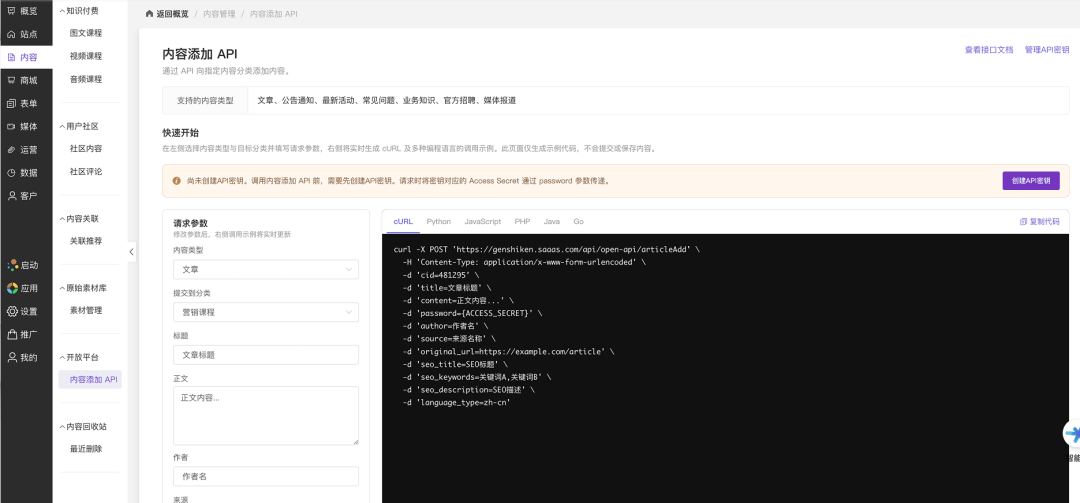
Task: Open the 查看接口文档 link
Action: (988, 50)
